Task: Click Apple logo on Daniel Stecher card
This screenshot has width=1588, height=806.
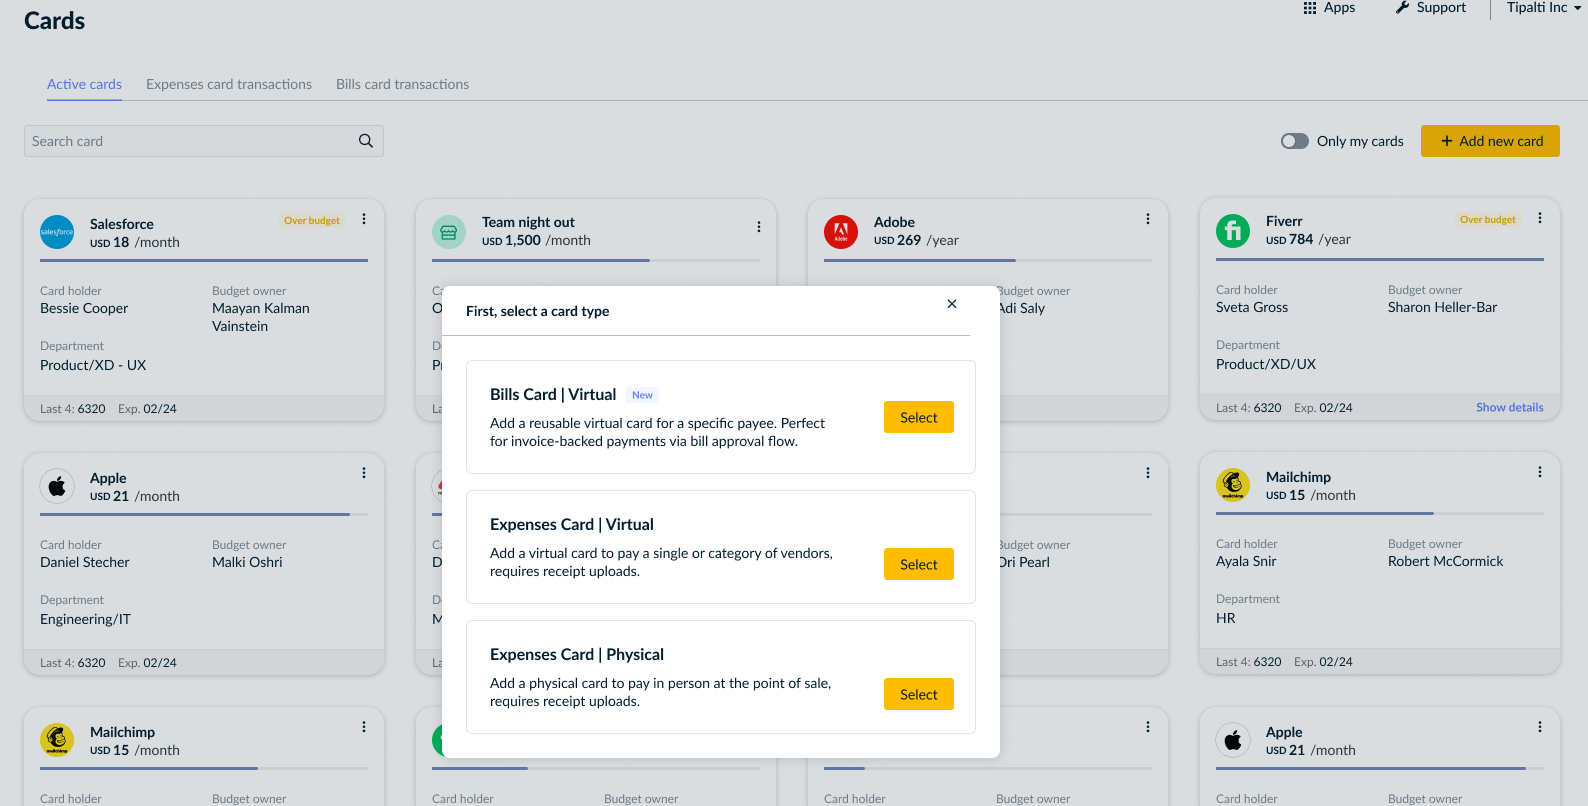Action: (57, 486)
